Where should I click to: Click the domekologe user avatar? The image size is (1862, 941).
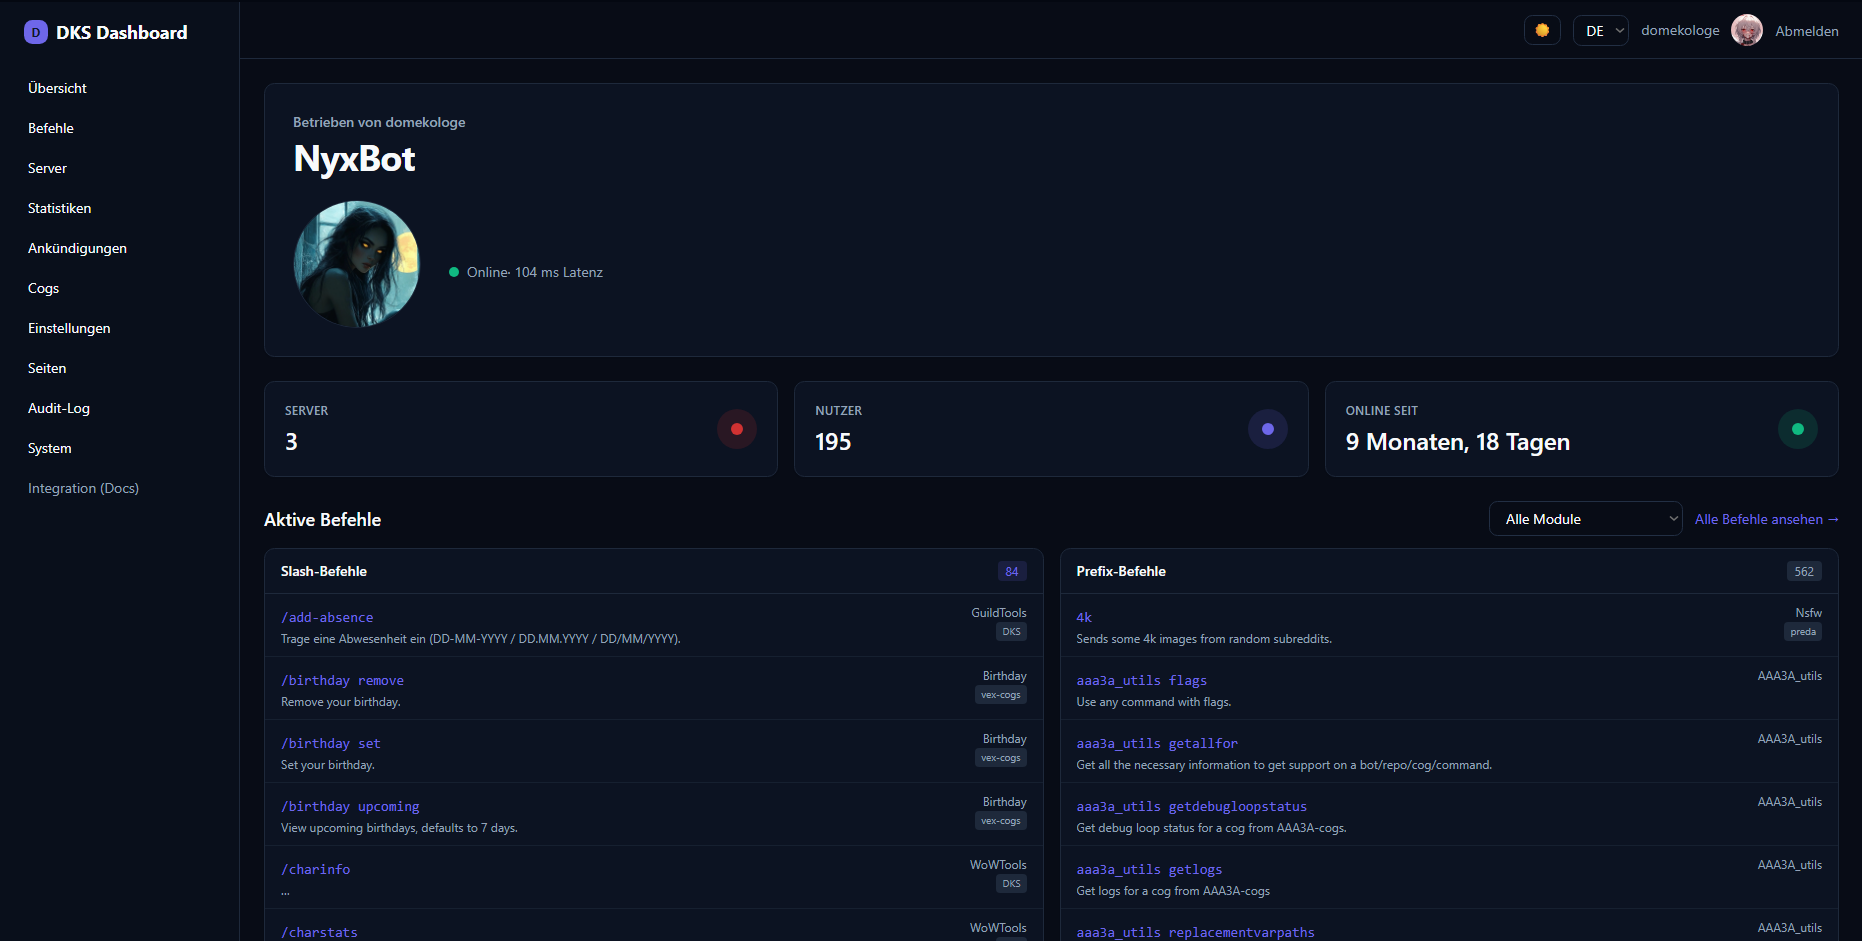[1747, 30]
